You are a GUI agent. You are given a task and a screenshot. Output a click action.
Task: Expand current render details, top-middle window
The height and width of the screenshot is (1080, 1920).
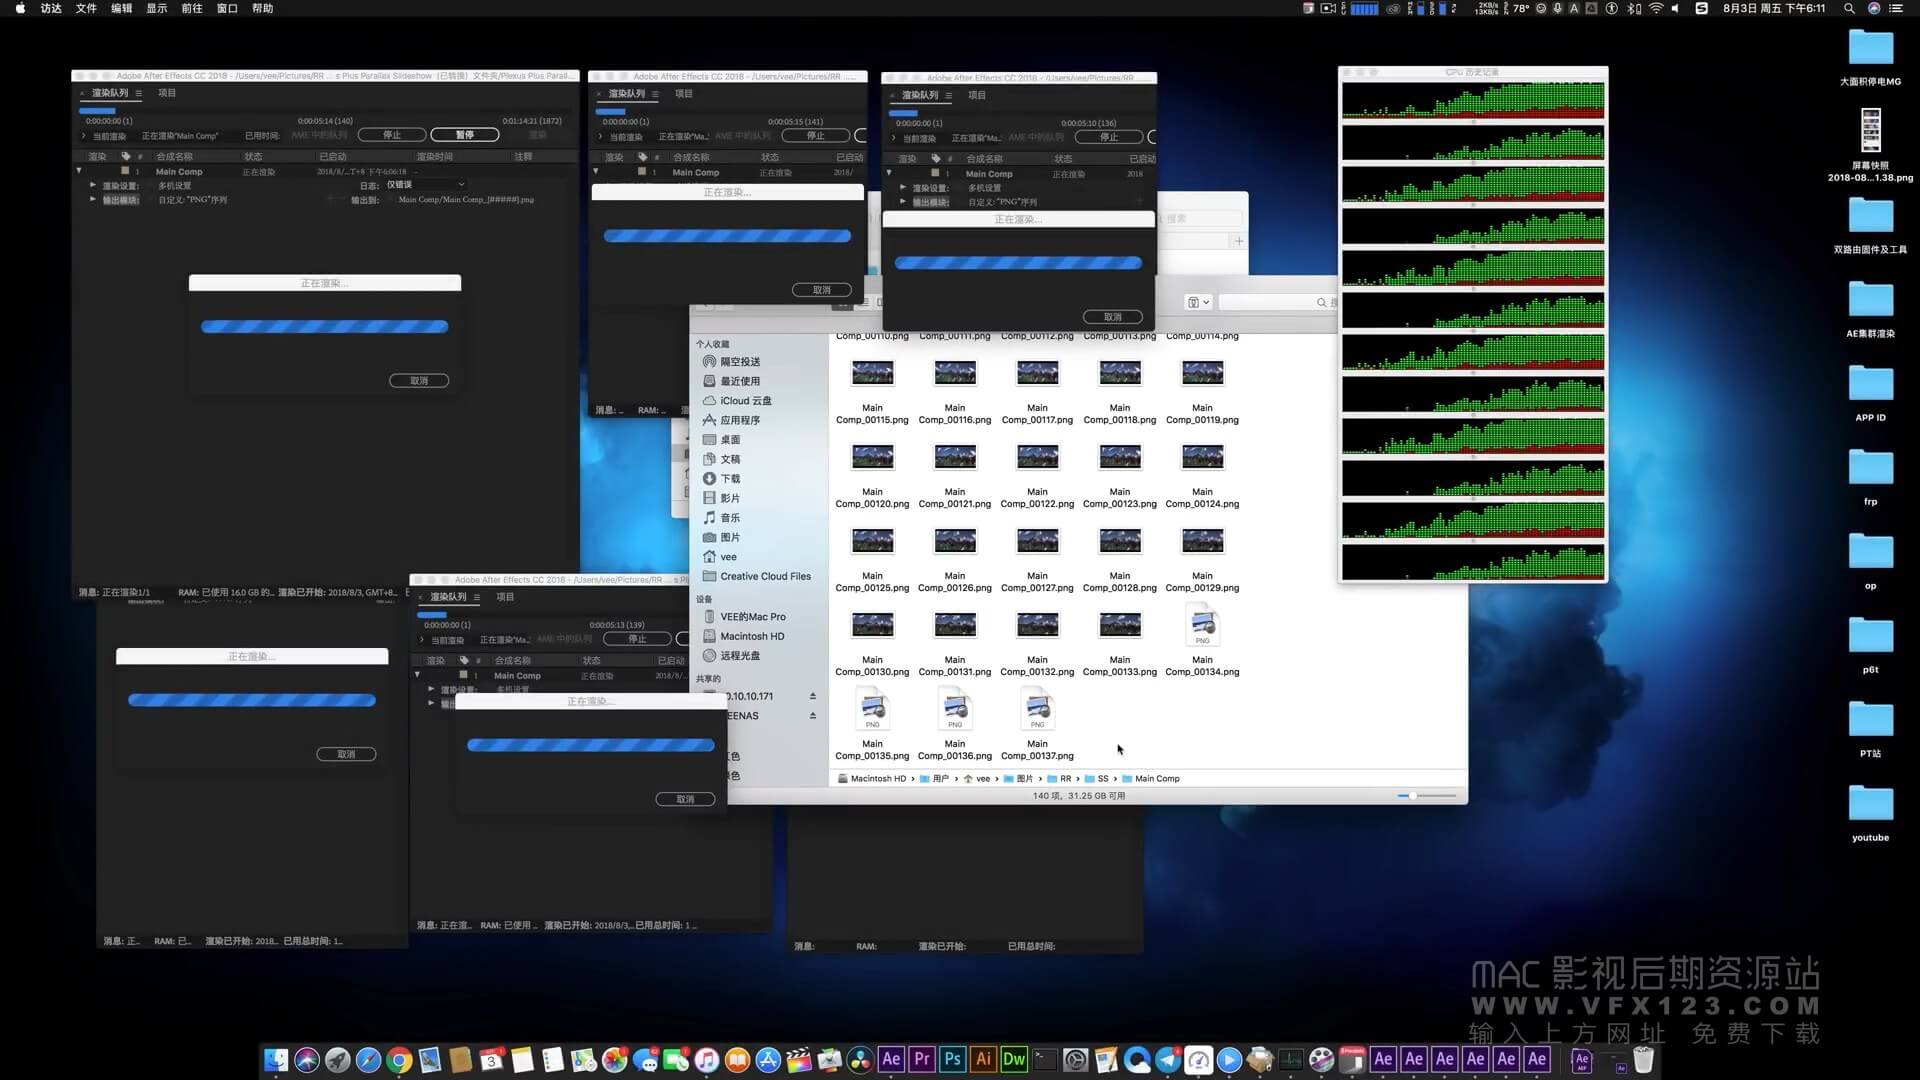point(601,137)
